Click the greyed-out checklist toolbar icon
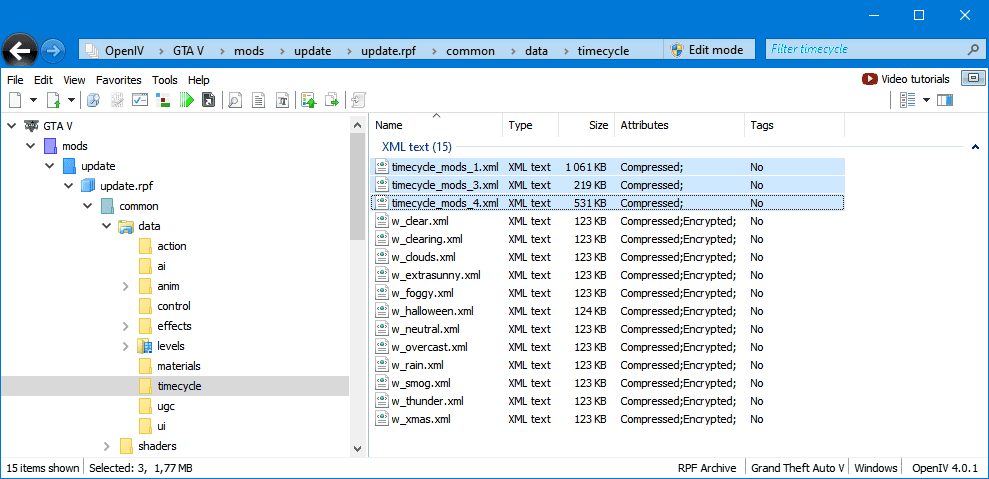The height and width of the screenshot is (479, 989). [117, 100]
